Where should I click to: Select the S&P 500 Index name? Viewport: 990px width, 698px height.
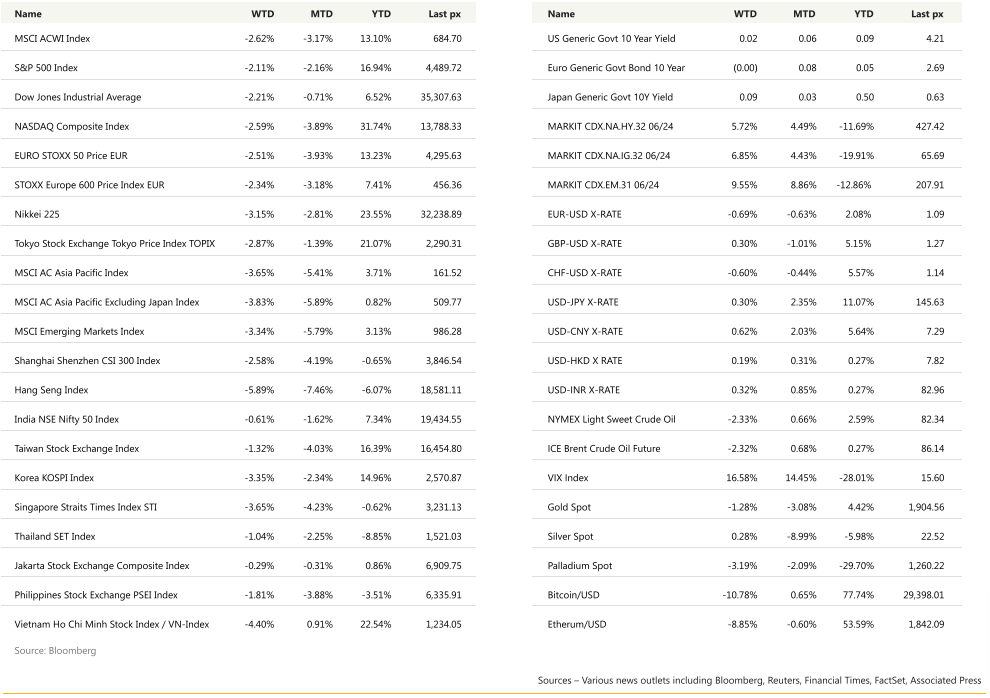coord(46,68)
